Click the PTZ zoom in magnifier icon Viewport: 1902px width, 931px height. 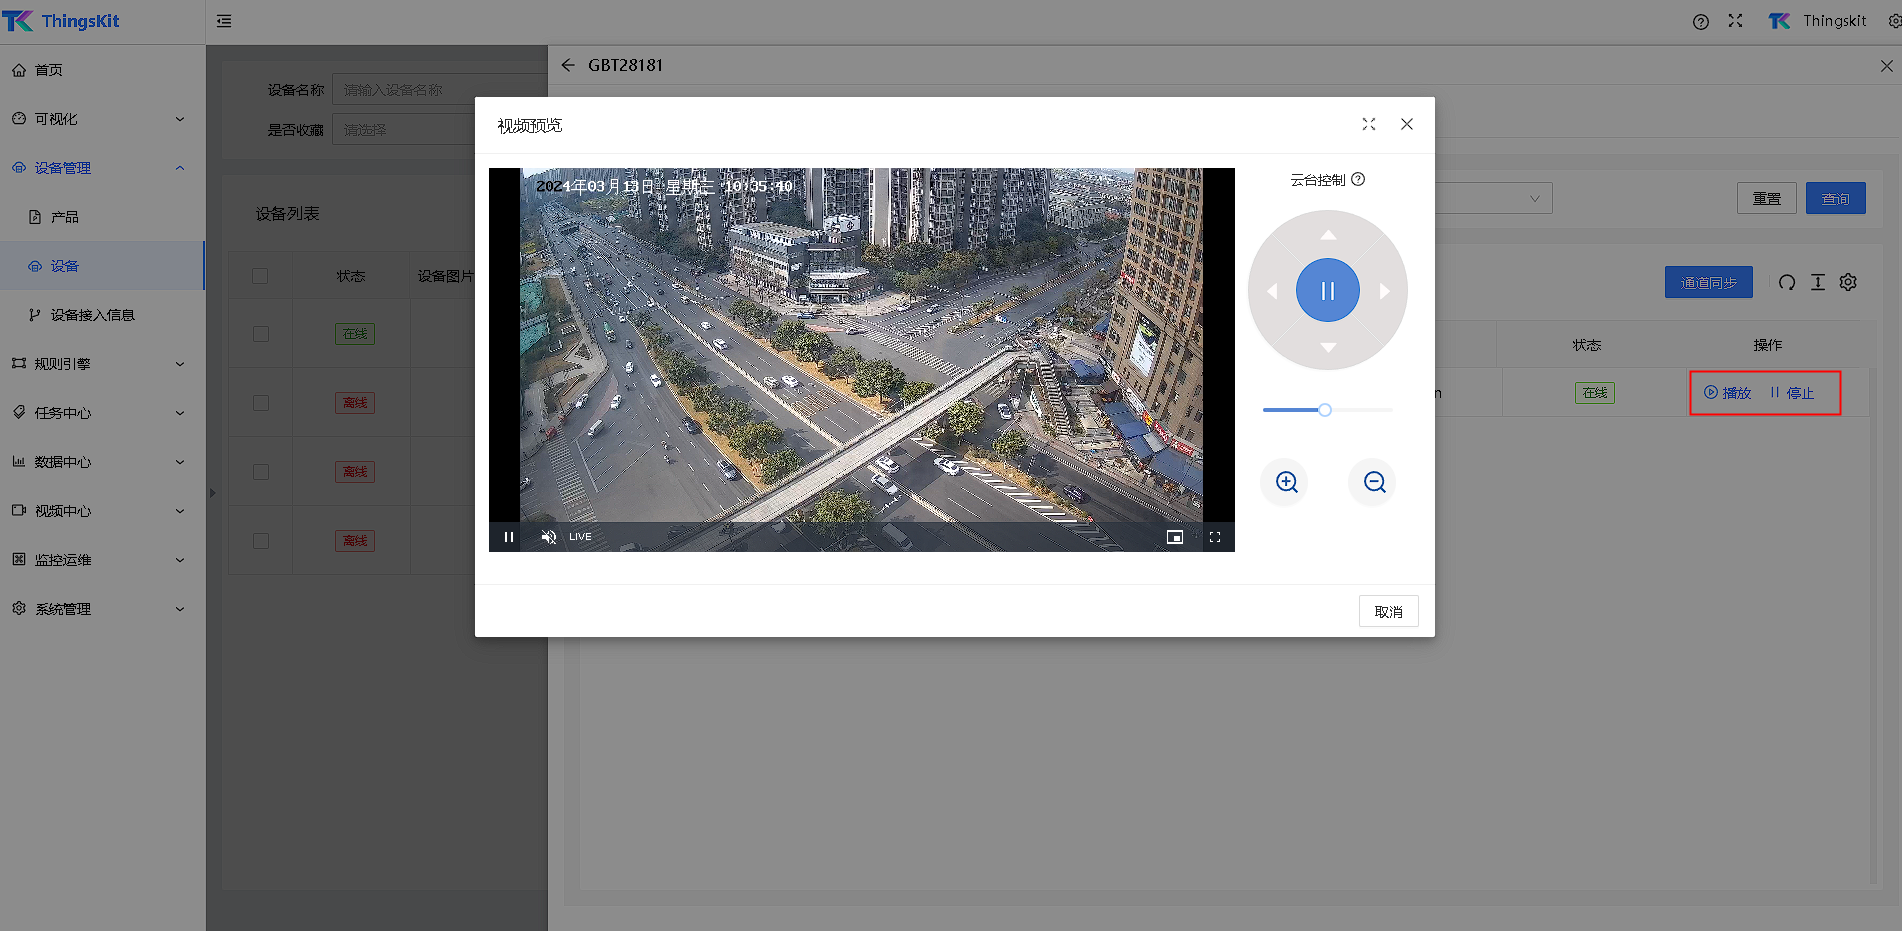[x=1286, y=482]
